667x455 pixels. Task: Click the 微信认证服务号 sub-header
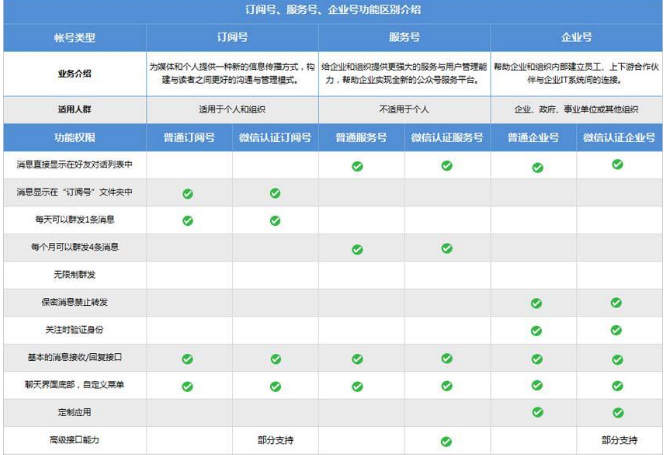click(x=447, y=137)
